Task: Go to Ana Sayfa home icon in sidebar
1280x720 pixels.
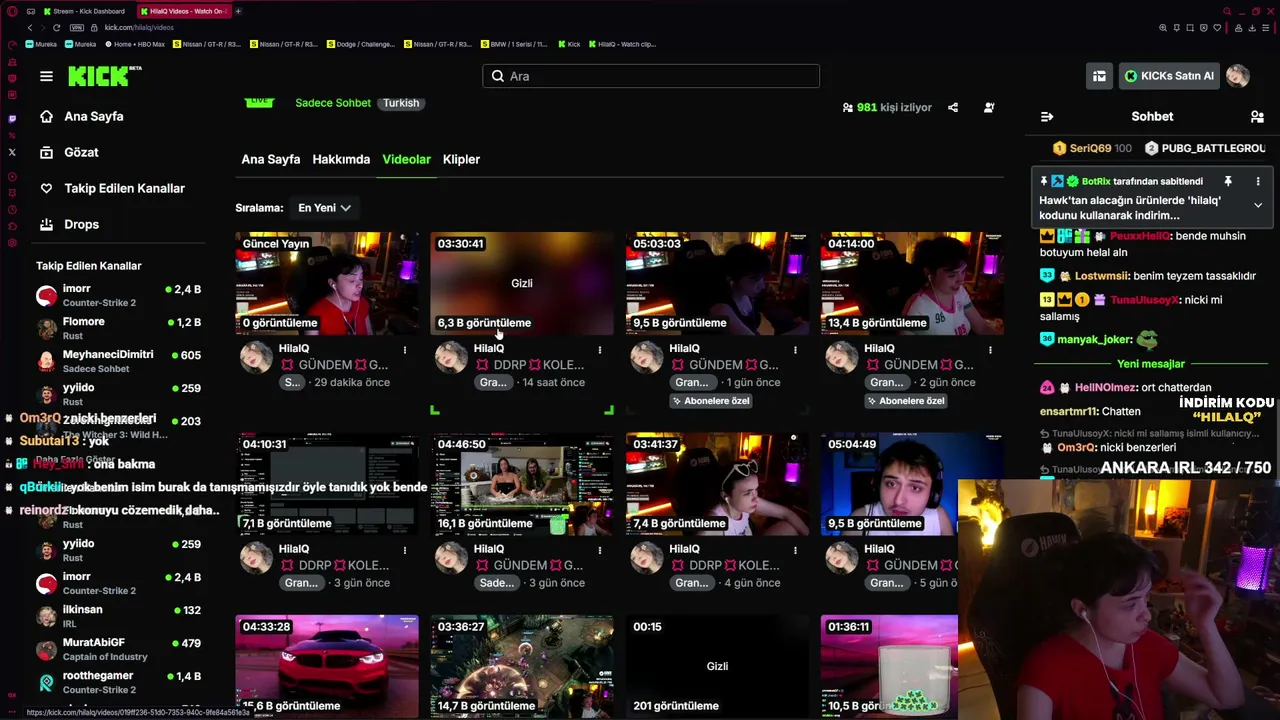Action: coord(46,116)
